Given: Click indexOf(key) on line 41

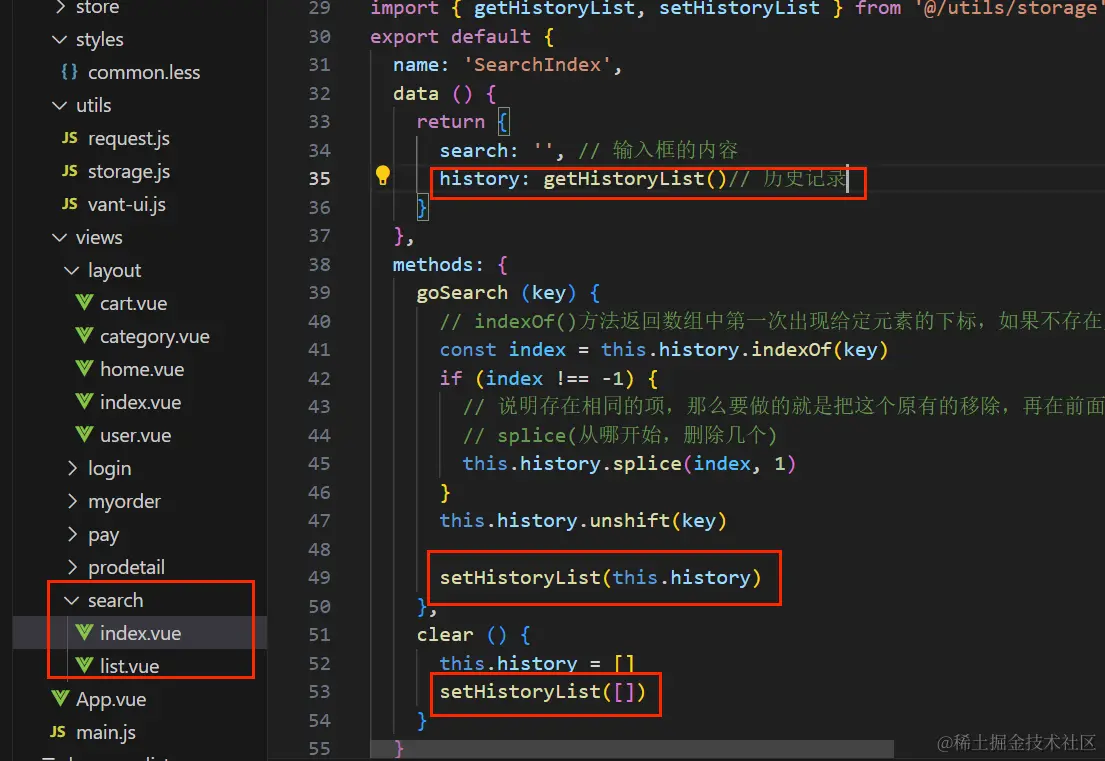Looking at the screenshot, I should (820, 349).
